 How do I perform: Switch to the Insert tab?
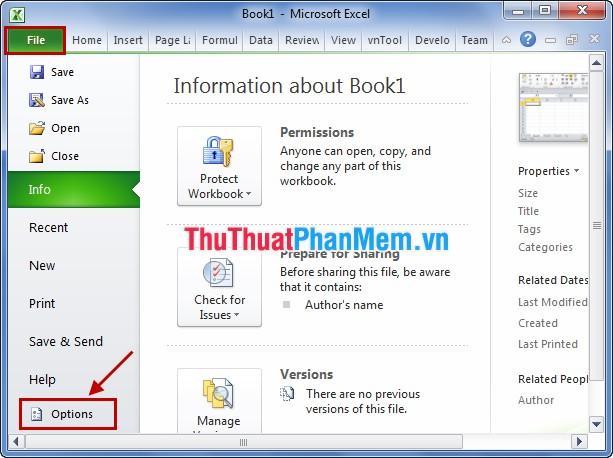[x=128, y=40]
